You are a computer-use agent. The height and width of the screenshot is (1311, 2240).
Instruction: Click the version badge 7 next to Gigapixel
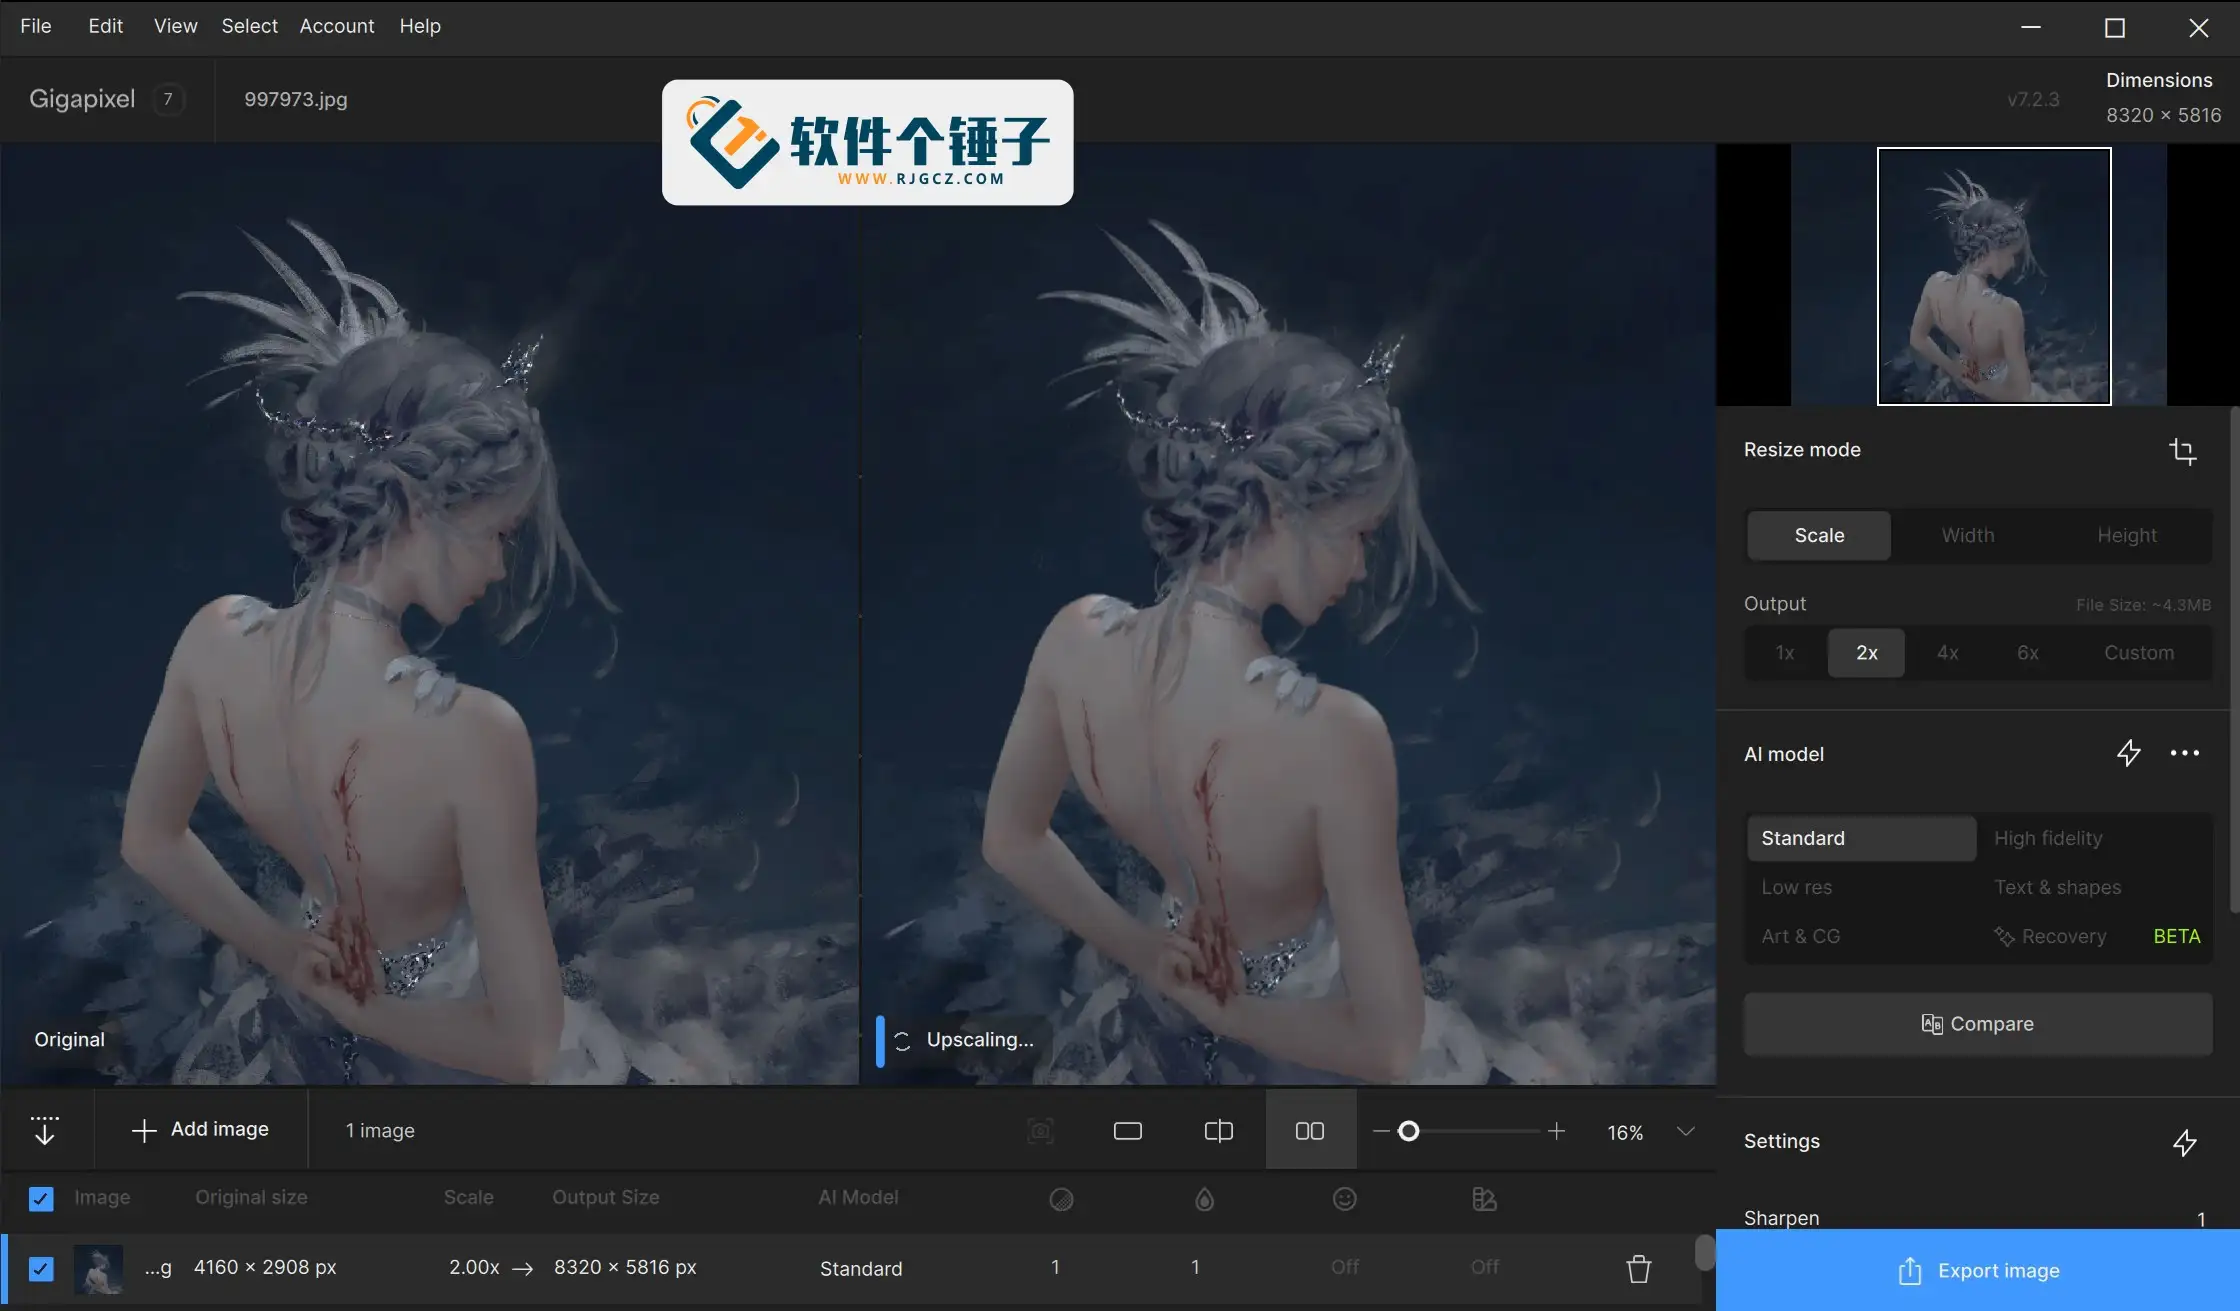[168, 99]
